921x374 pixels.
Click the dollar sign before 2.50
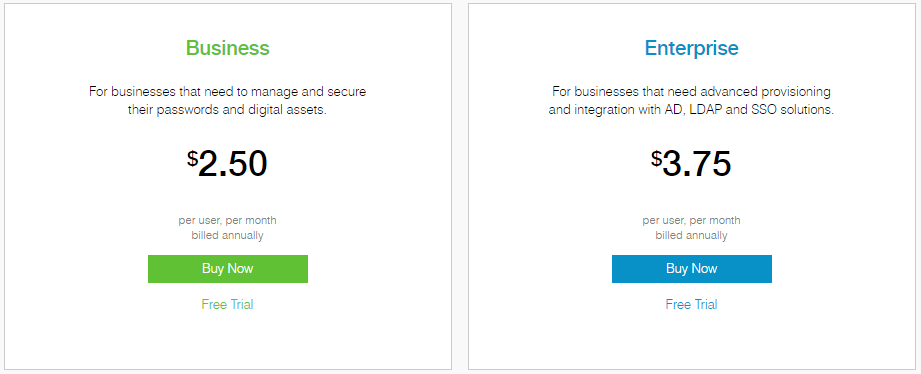point(193,158)
